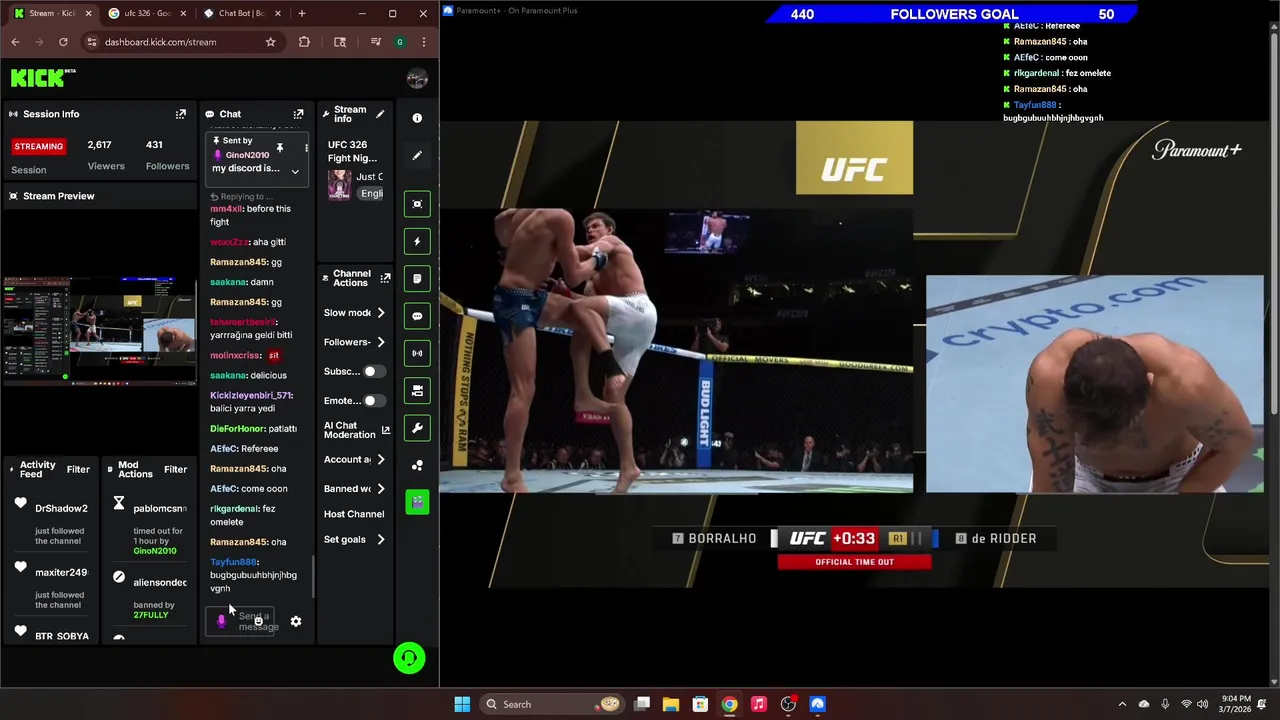Unpin the pinned chat message
Screen dimensions: 1280x720
280,148
